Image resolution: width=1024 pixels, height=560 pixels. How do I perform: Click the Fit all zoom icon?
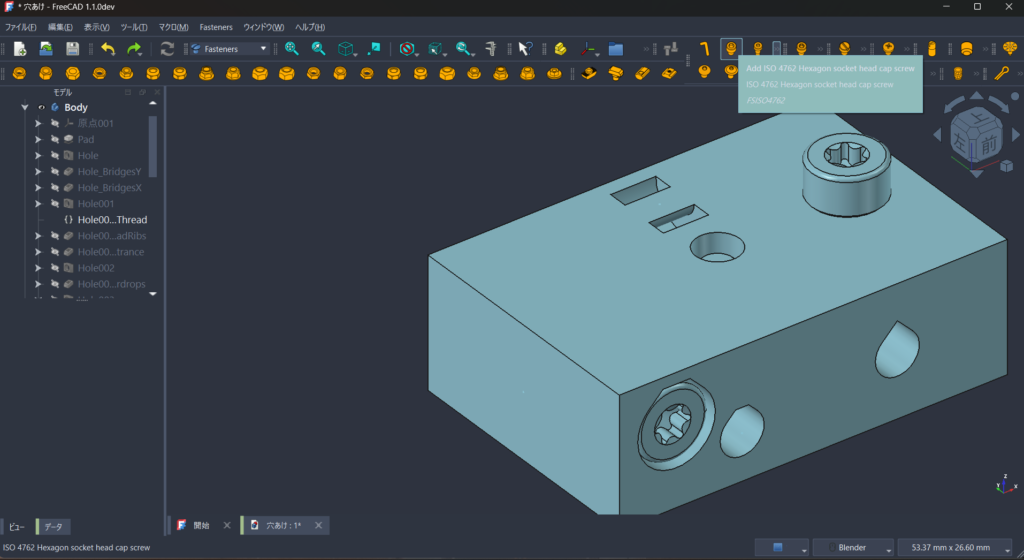click(292, 49)
